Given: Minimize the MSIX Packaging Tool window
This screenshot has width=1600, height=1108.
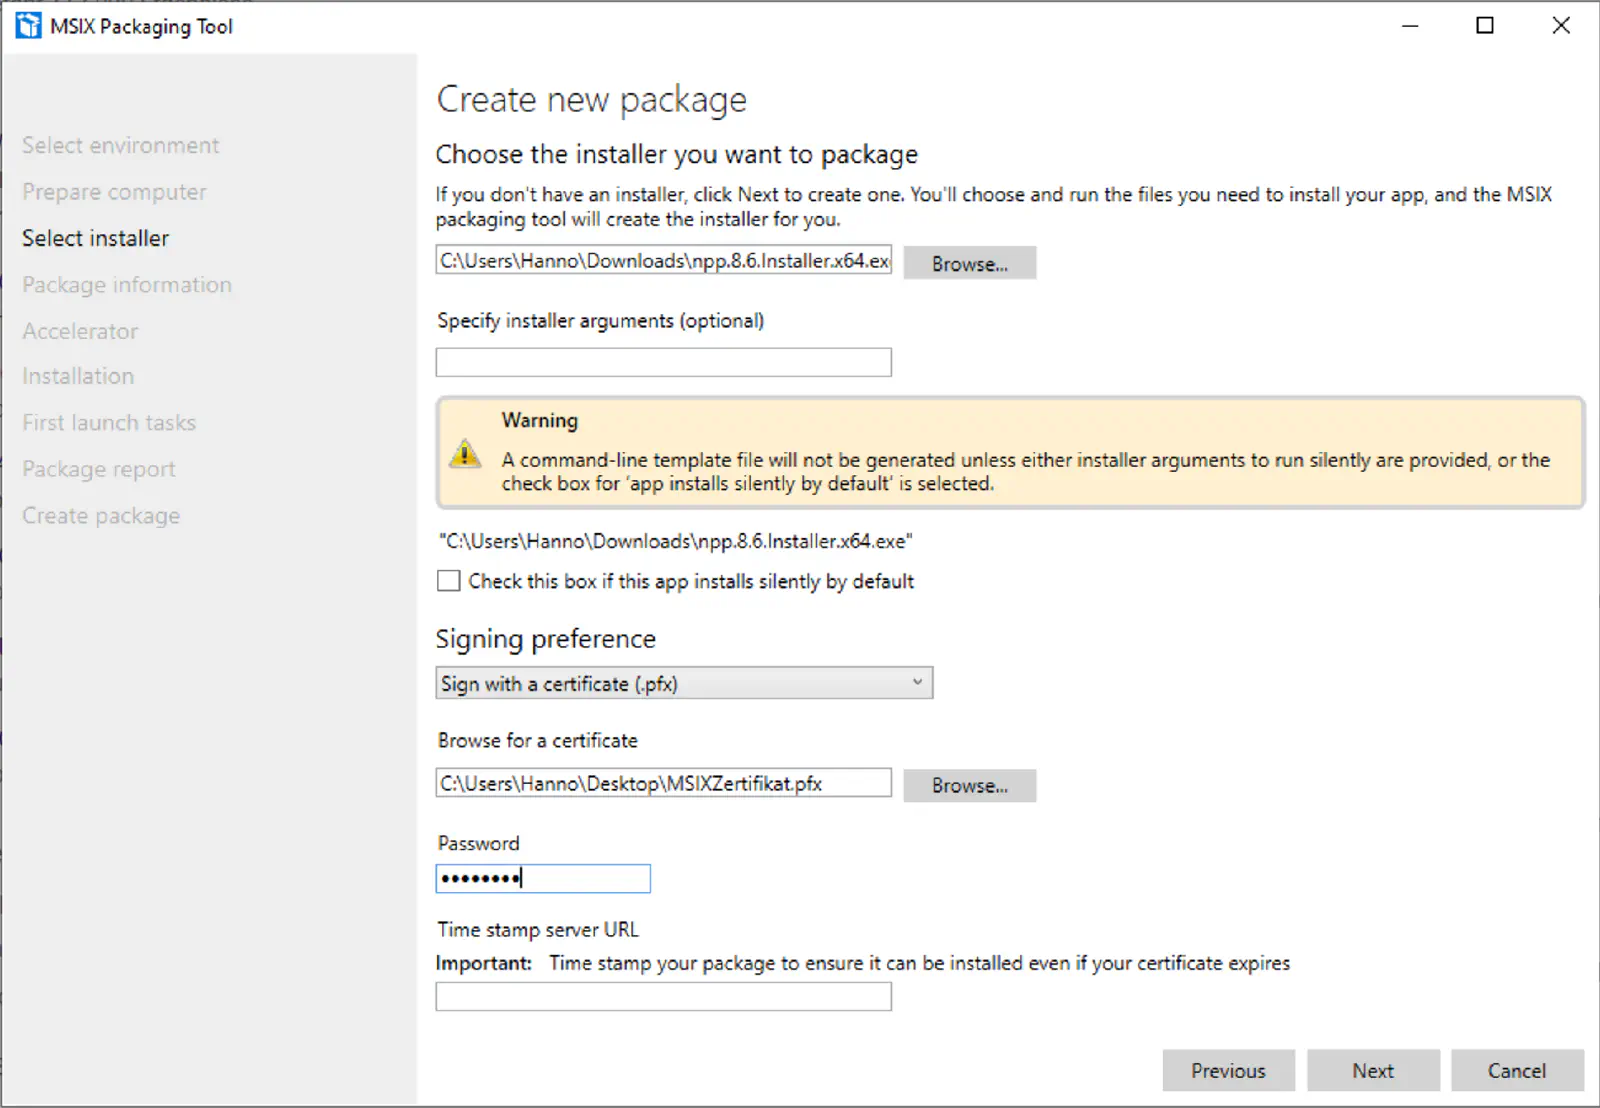Looking at the screenshot, I should [x=1410, y=26].
